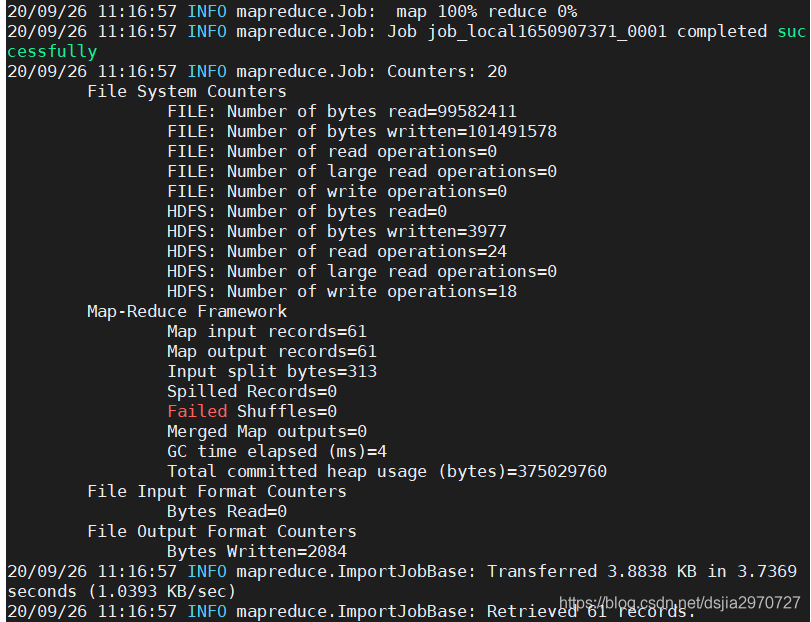Click 'Input split bytes=313' line
This screenshot has width=811, height=622.
click(272, 372)
